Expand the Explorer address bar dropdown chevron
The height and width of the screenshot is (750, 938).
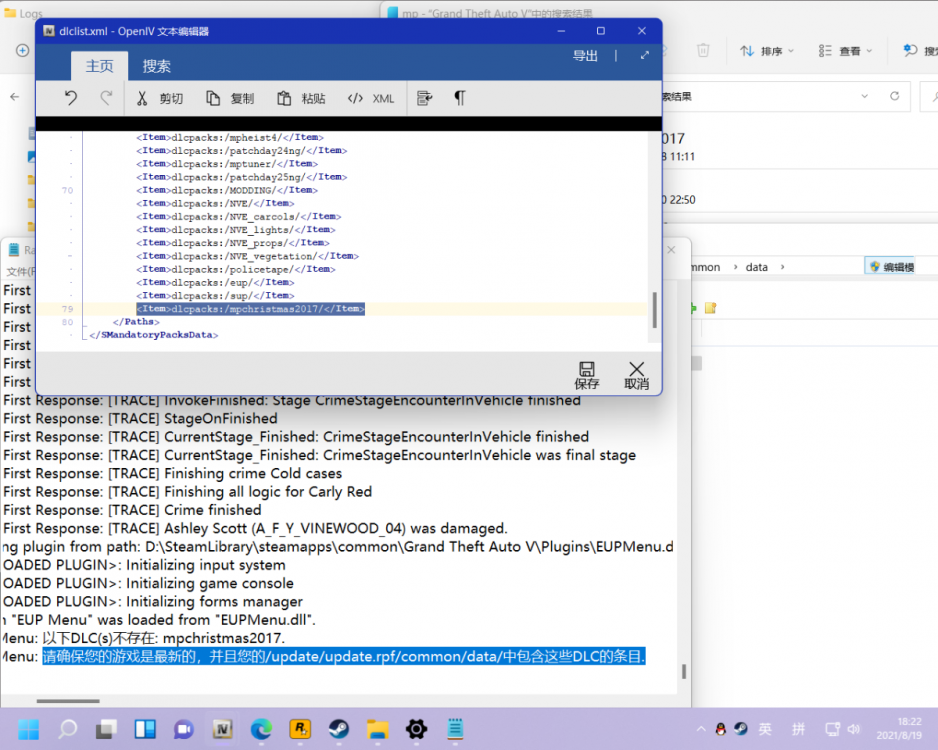(864, 96)
